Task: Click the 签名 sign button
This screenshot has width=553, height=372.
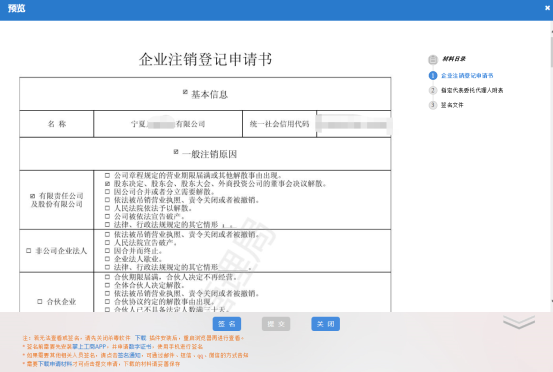Action: pyautogui.click(x=227, y=324)
